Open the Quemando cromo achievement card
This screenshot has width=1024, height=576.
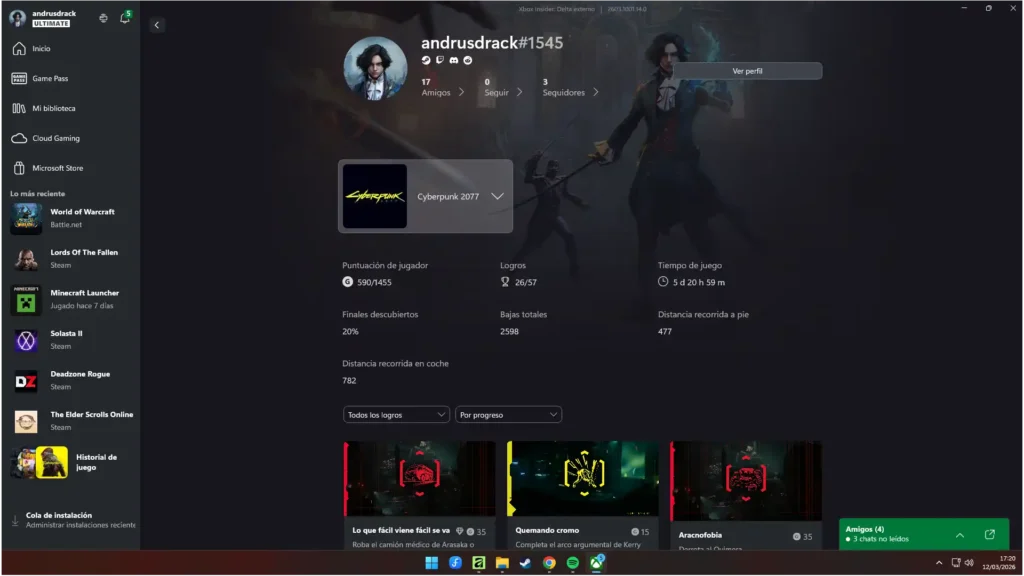(x=583, y=495)
